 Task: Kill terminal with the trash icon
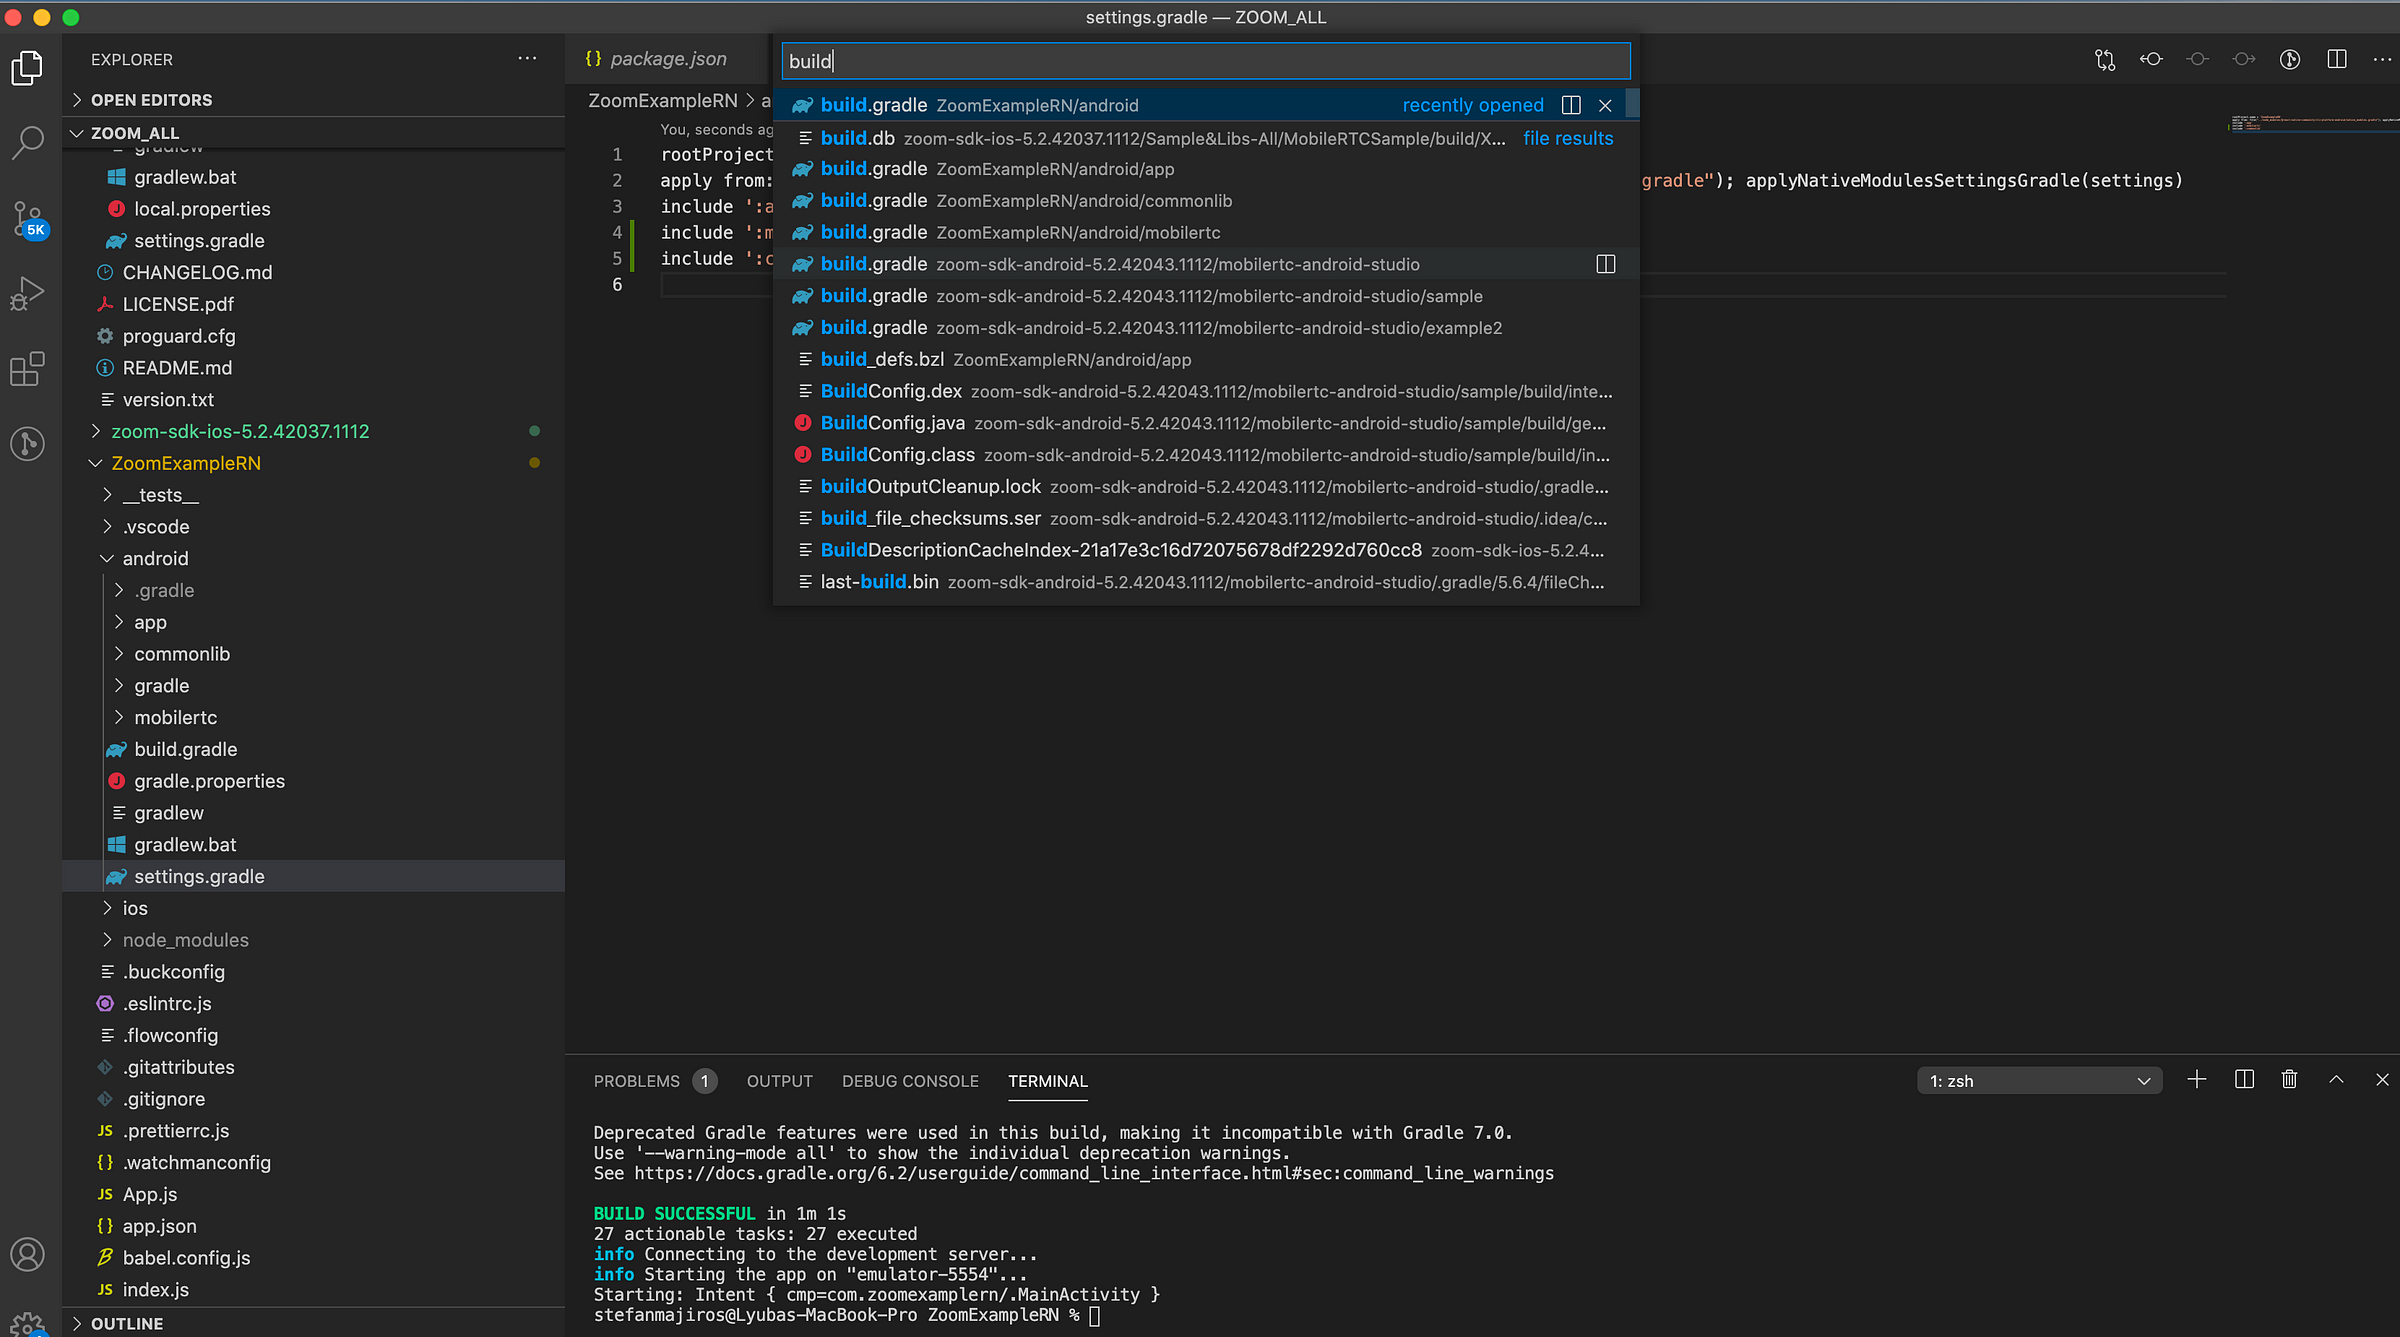[2289, 1080]
